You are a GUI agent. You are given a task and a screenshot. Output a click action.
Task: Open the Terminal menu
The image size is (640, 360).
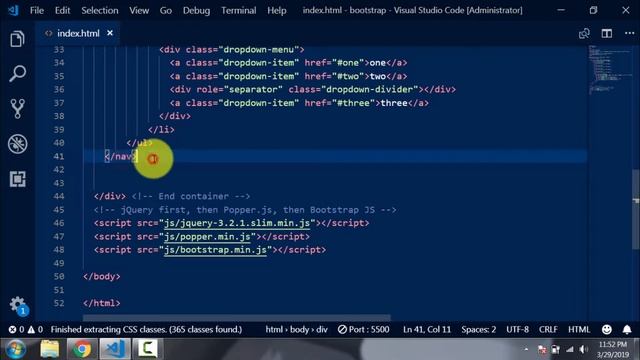point(239,10)
